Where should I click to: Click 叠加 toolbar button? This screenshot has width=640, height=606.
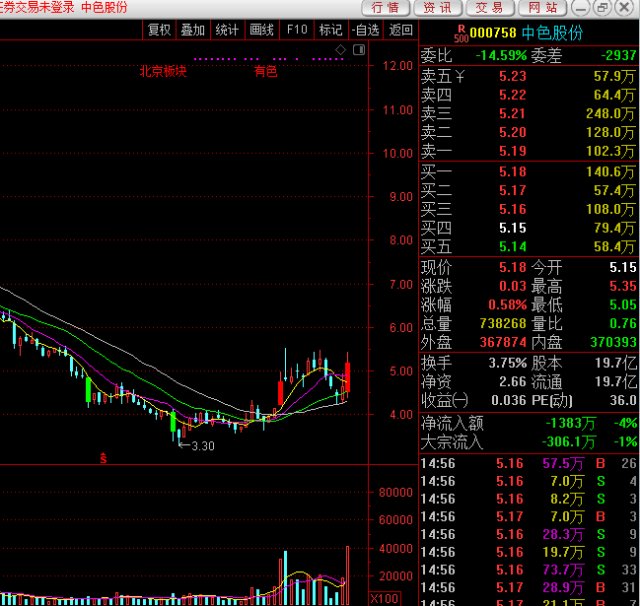tap(193, 30)
